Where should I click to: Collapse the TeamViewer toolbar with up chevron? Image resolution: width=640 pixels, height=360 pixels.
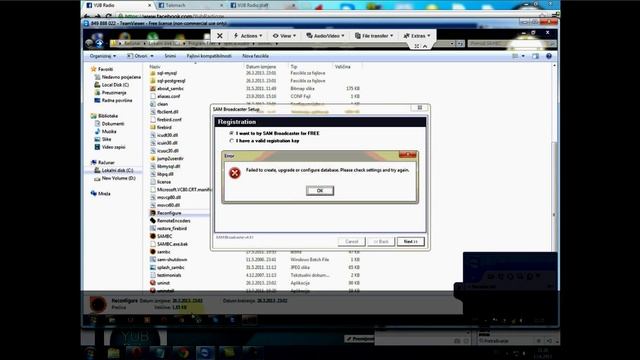(425, 46)
